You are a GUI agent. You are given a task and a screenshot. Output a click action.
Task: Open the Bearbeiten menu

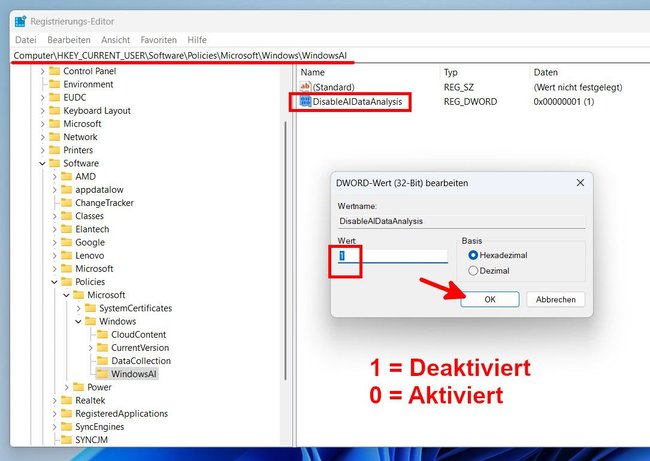69,40
